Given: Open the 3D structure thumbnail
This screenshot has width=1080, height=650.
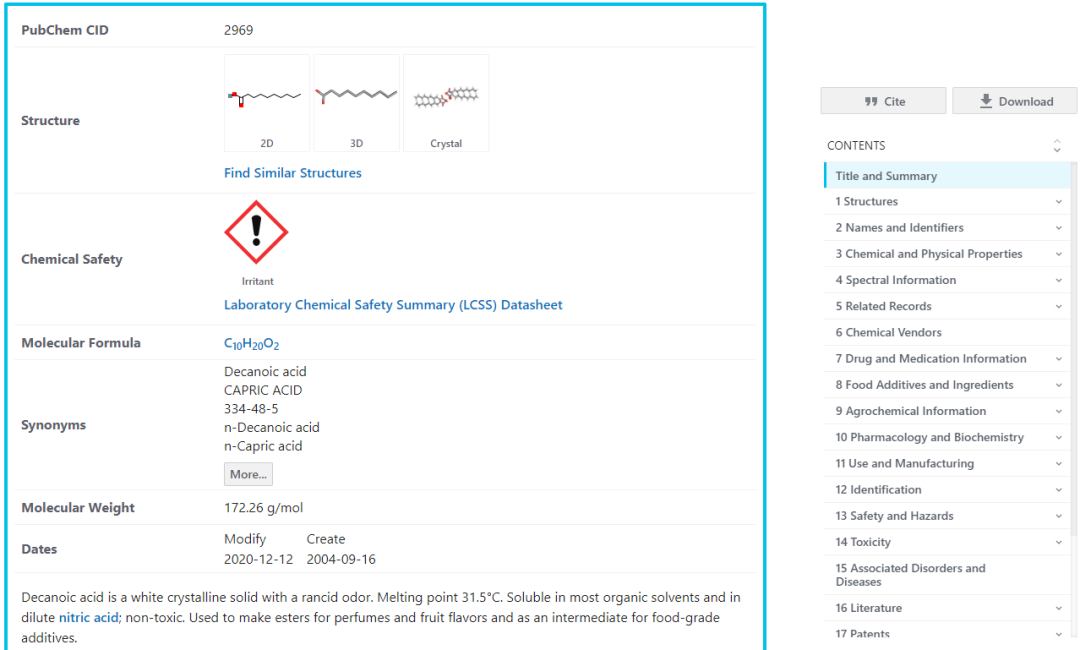Looking at the screenshot, I should coord(356,102).
